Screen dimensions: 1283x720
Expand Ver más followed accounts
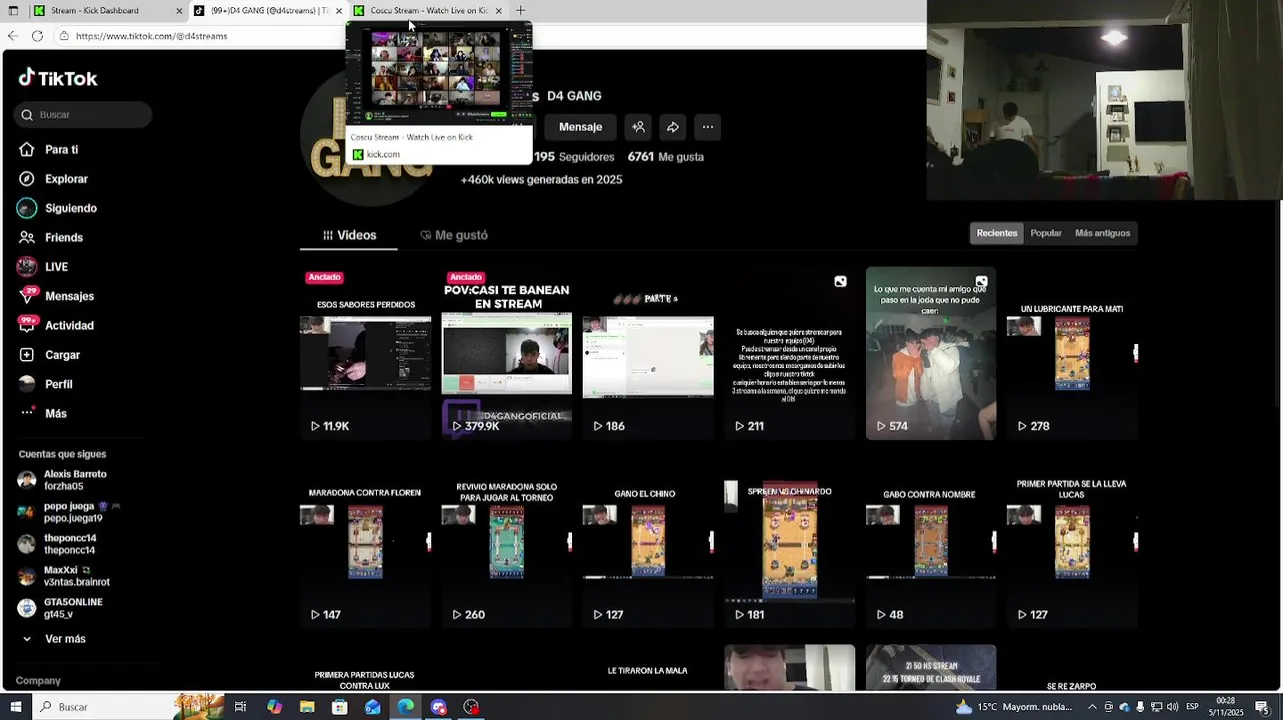pyautogui.click(x=54, y=639)
